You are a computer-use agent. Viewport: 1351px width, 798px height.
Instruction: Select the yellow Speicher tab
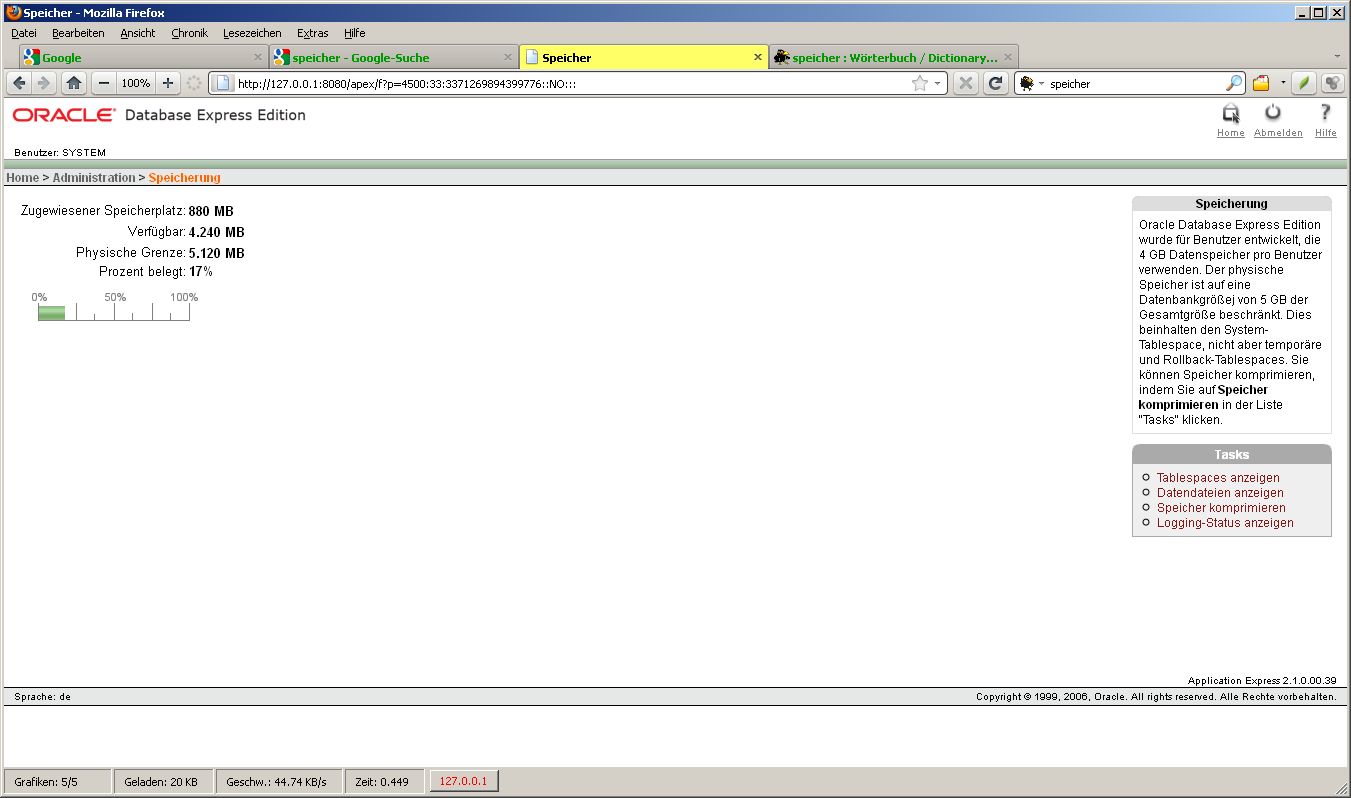click(643, 57)
